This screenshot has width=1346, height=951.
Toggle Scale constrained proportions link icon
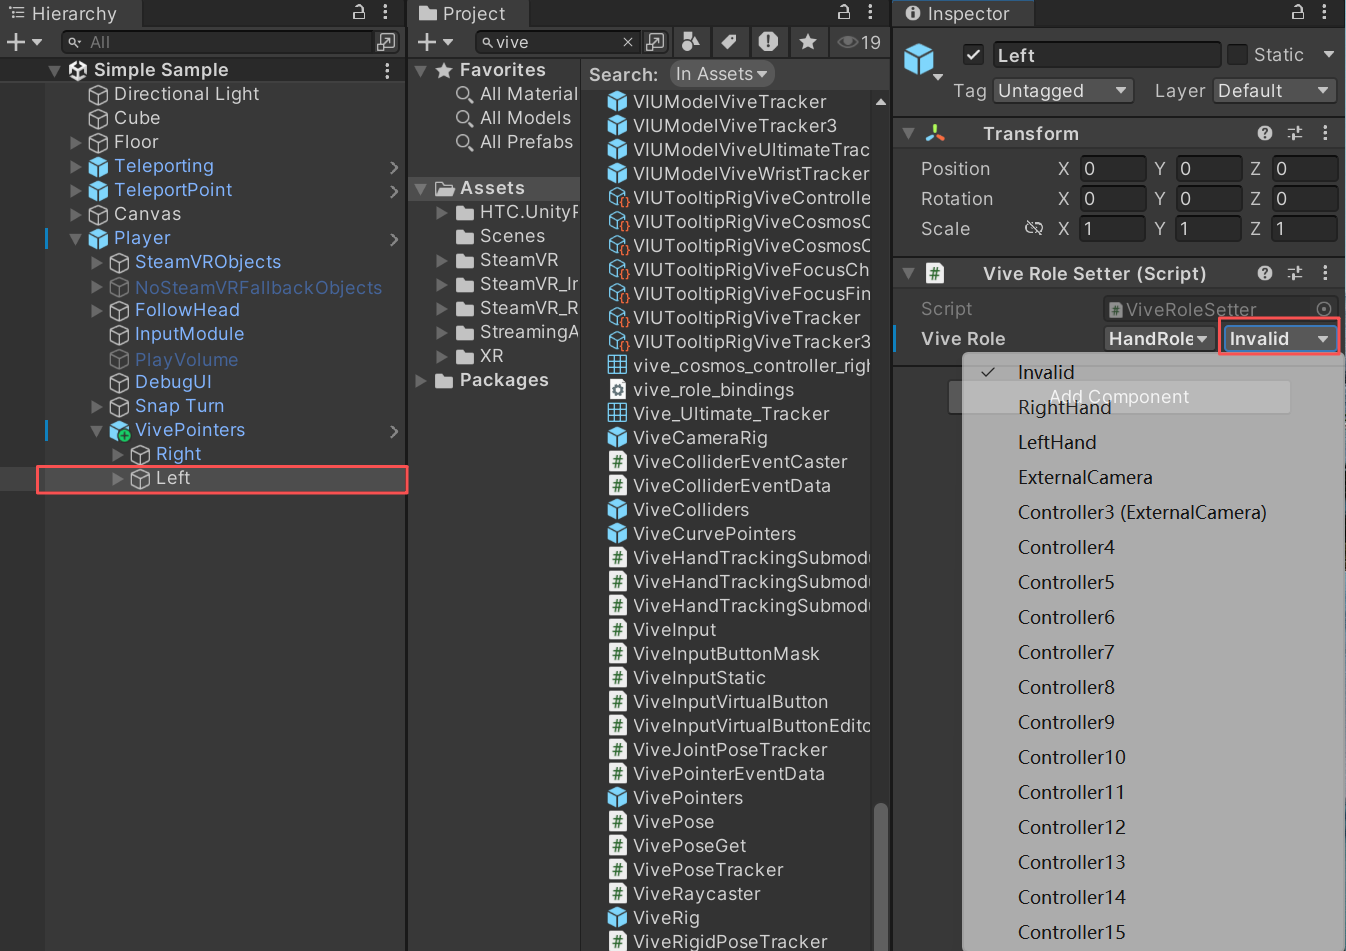pos(1034,229)
